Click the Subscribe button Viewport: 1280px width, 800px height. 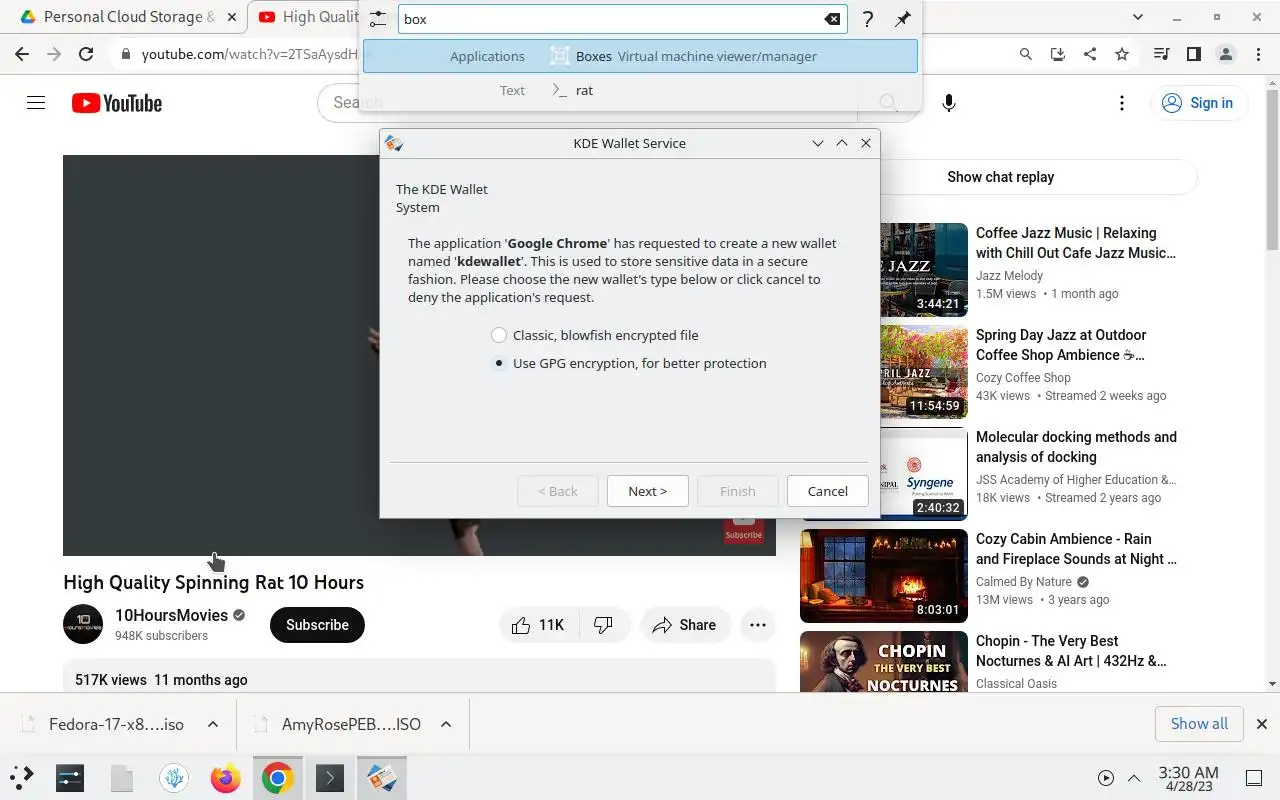click(x=317, y=625)
